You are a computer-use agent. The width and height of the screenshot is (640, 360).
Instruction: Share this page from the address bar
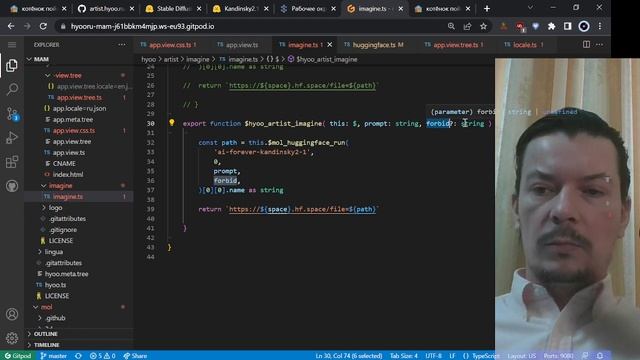(x=467, y=26)
